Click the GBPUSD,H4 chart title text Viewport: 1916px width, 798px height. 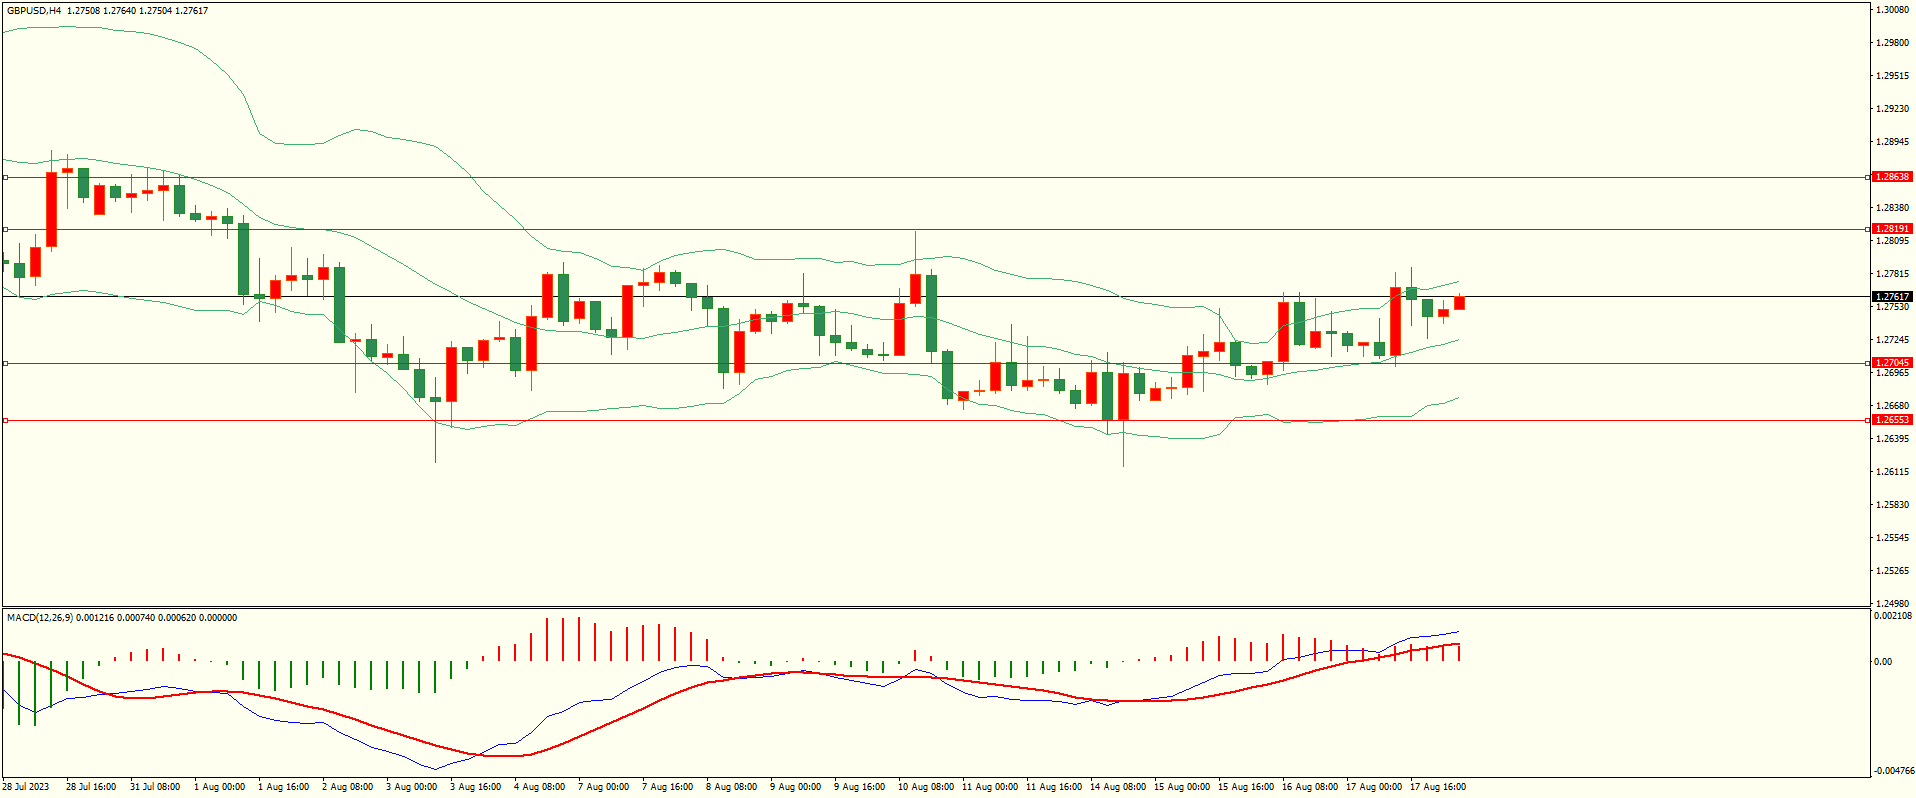[x=34, y=11]
